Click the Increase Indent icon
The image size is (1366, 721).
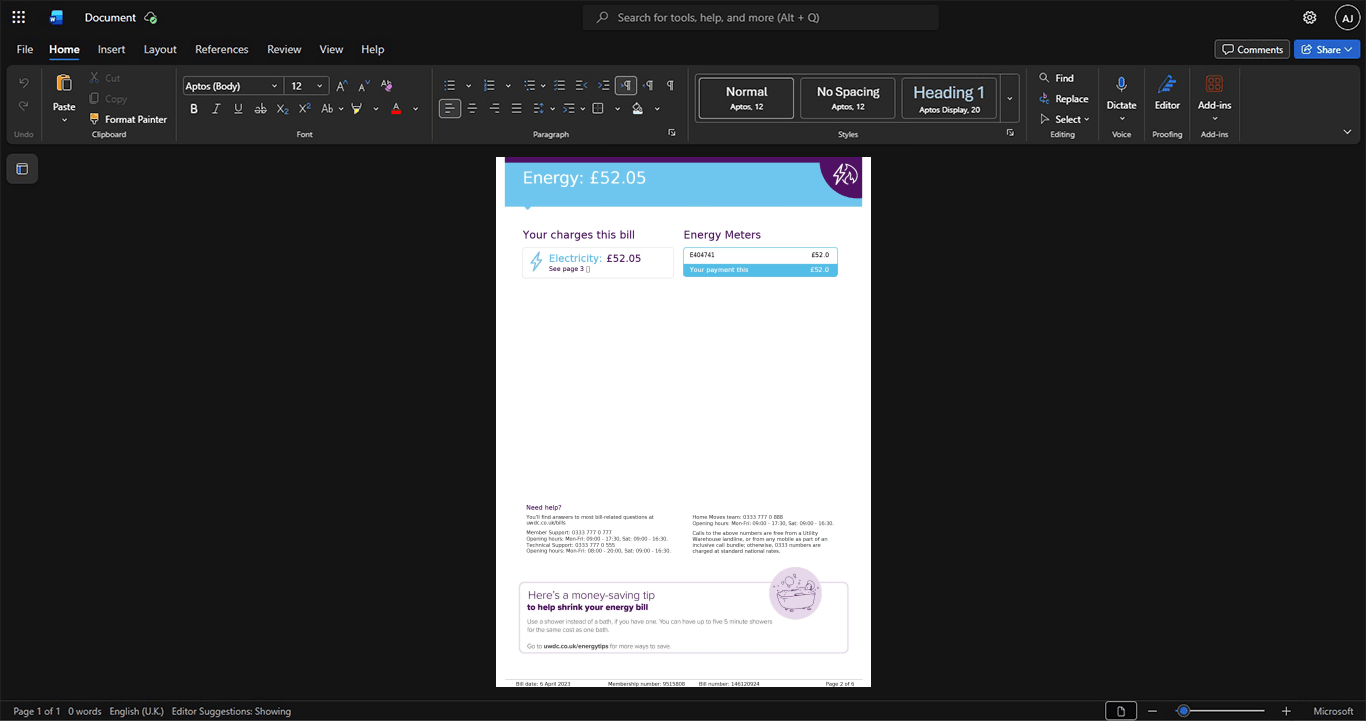pyautogui.click(x=604, y=86)
